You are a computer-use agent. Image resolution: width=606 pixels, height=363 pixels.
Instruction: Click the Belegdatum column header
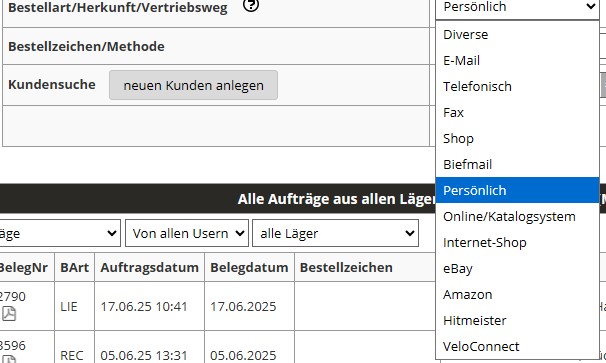(x=249, y=268)
